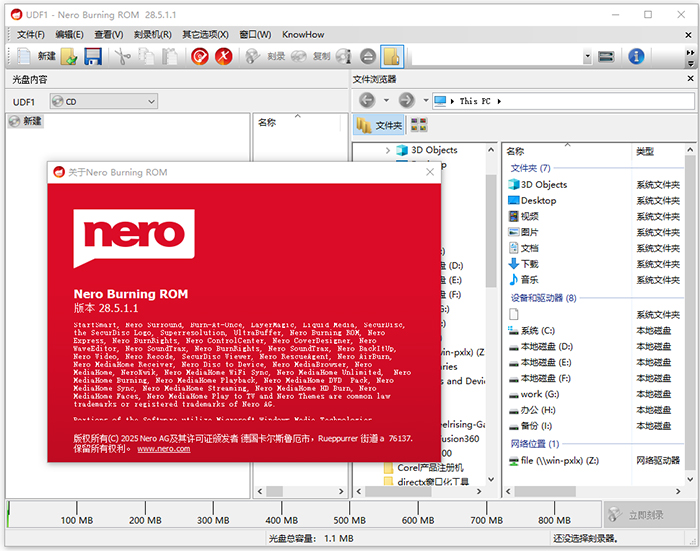Open the recorder selection dropdown arrow
The width and height of the screenshot is (700, 551).
click(588, 57)
